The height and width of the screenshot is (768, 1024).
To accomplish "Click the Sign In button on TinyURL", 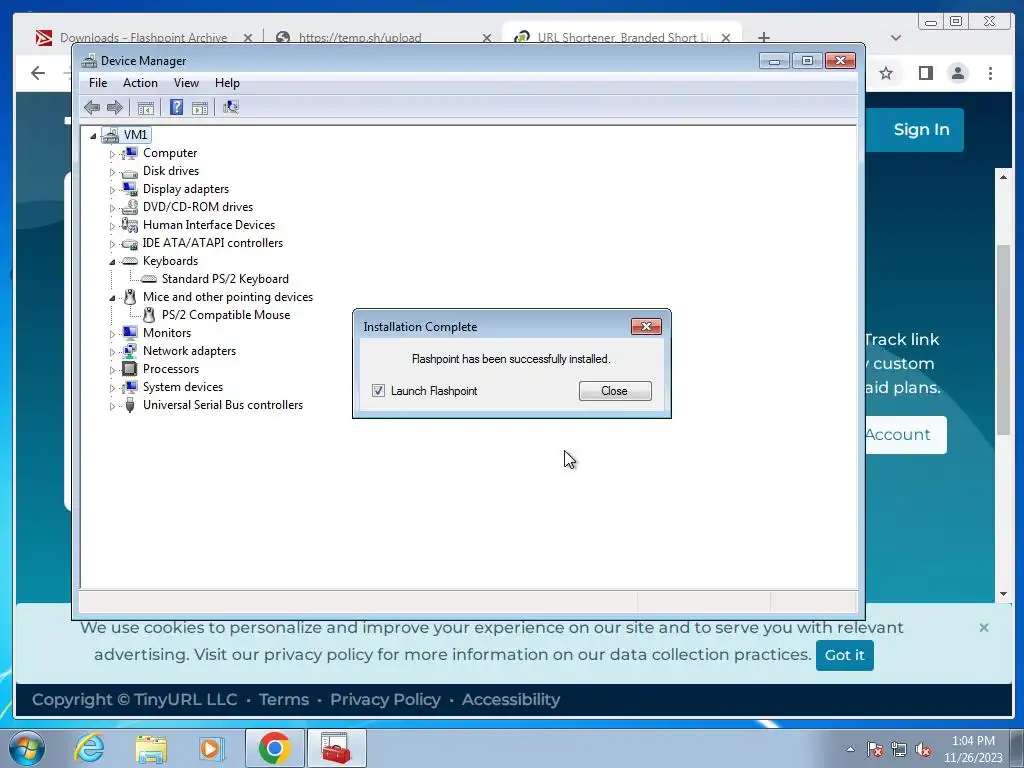I will 921,129.
